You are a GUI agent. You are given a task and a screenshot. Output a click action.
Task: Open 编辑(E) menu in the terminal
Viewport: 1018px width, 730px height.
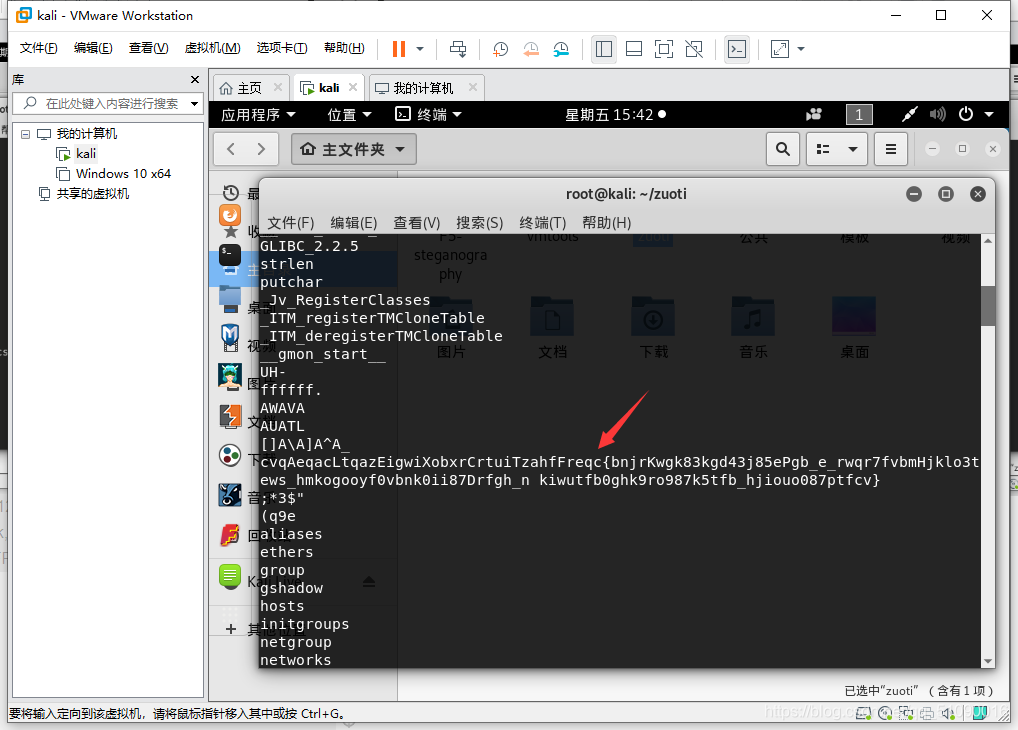[x=354, y=223]
